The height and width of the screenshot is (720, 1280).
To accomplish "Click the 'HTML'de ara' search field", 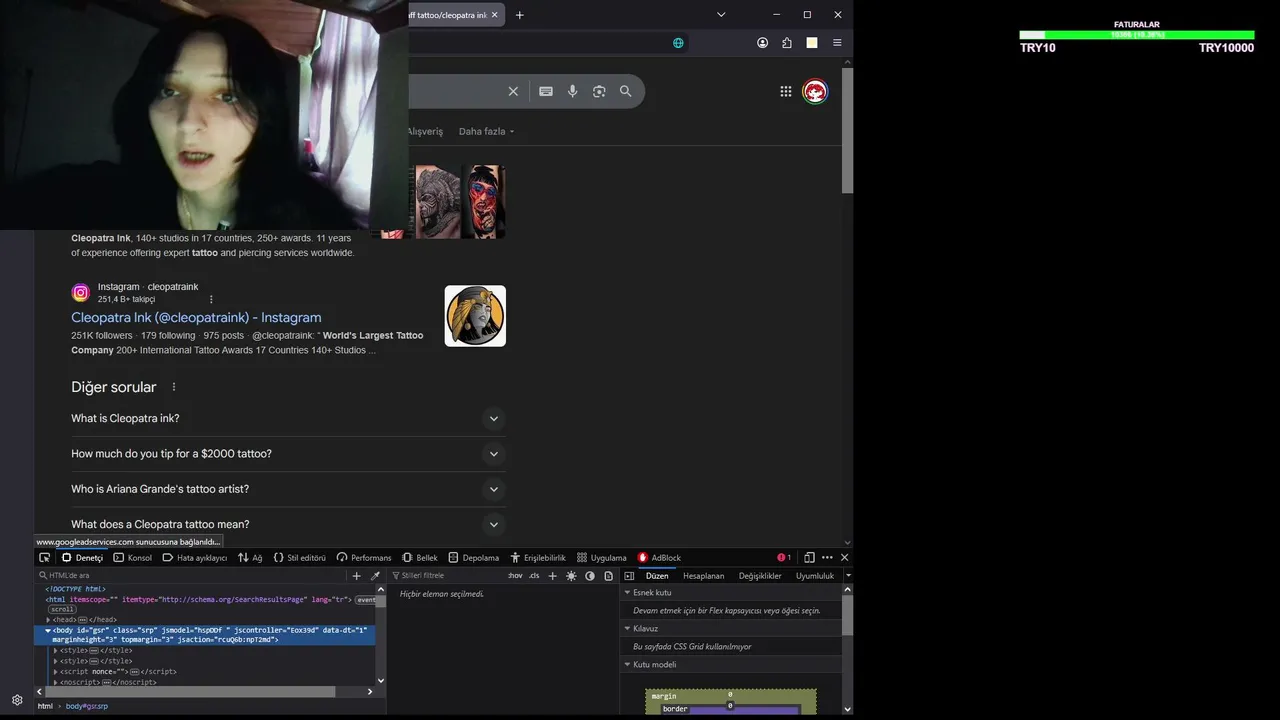I will pyautogui.click(x=190, y=576).
